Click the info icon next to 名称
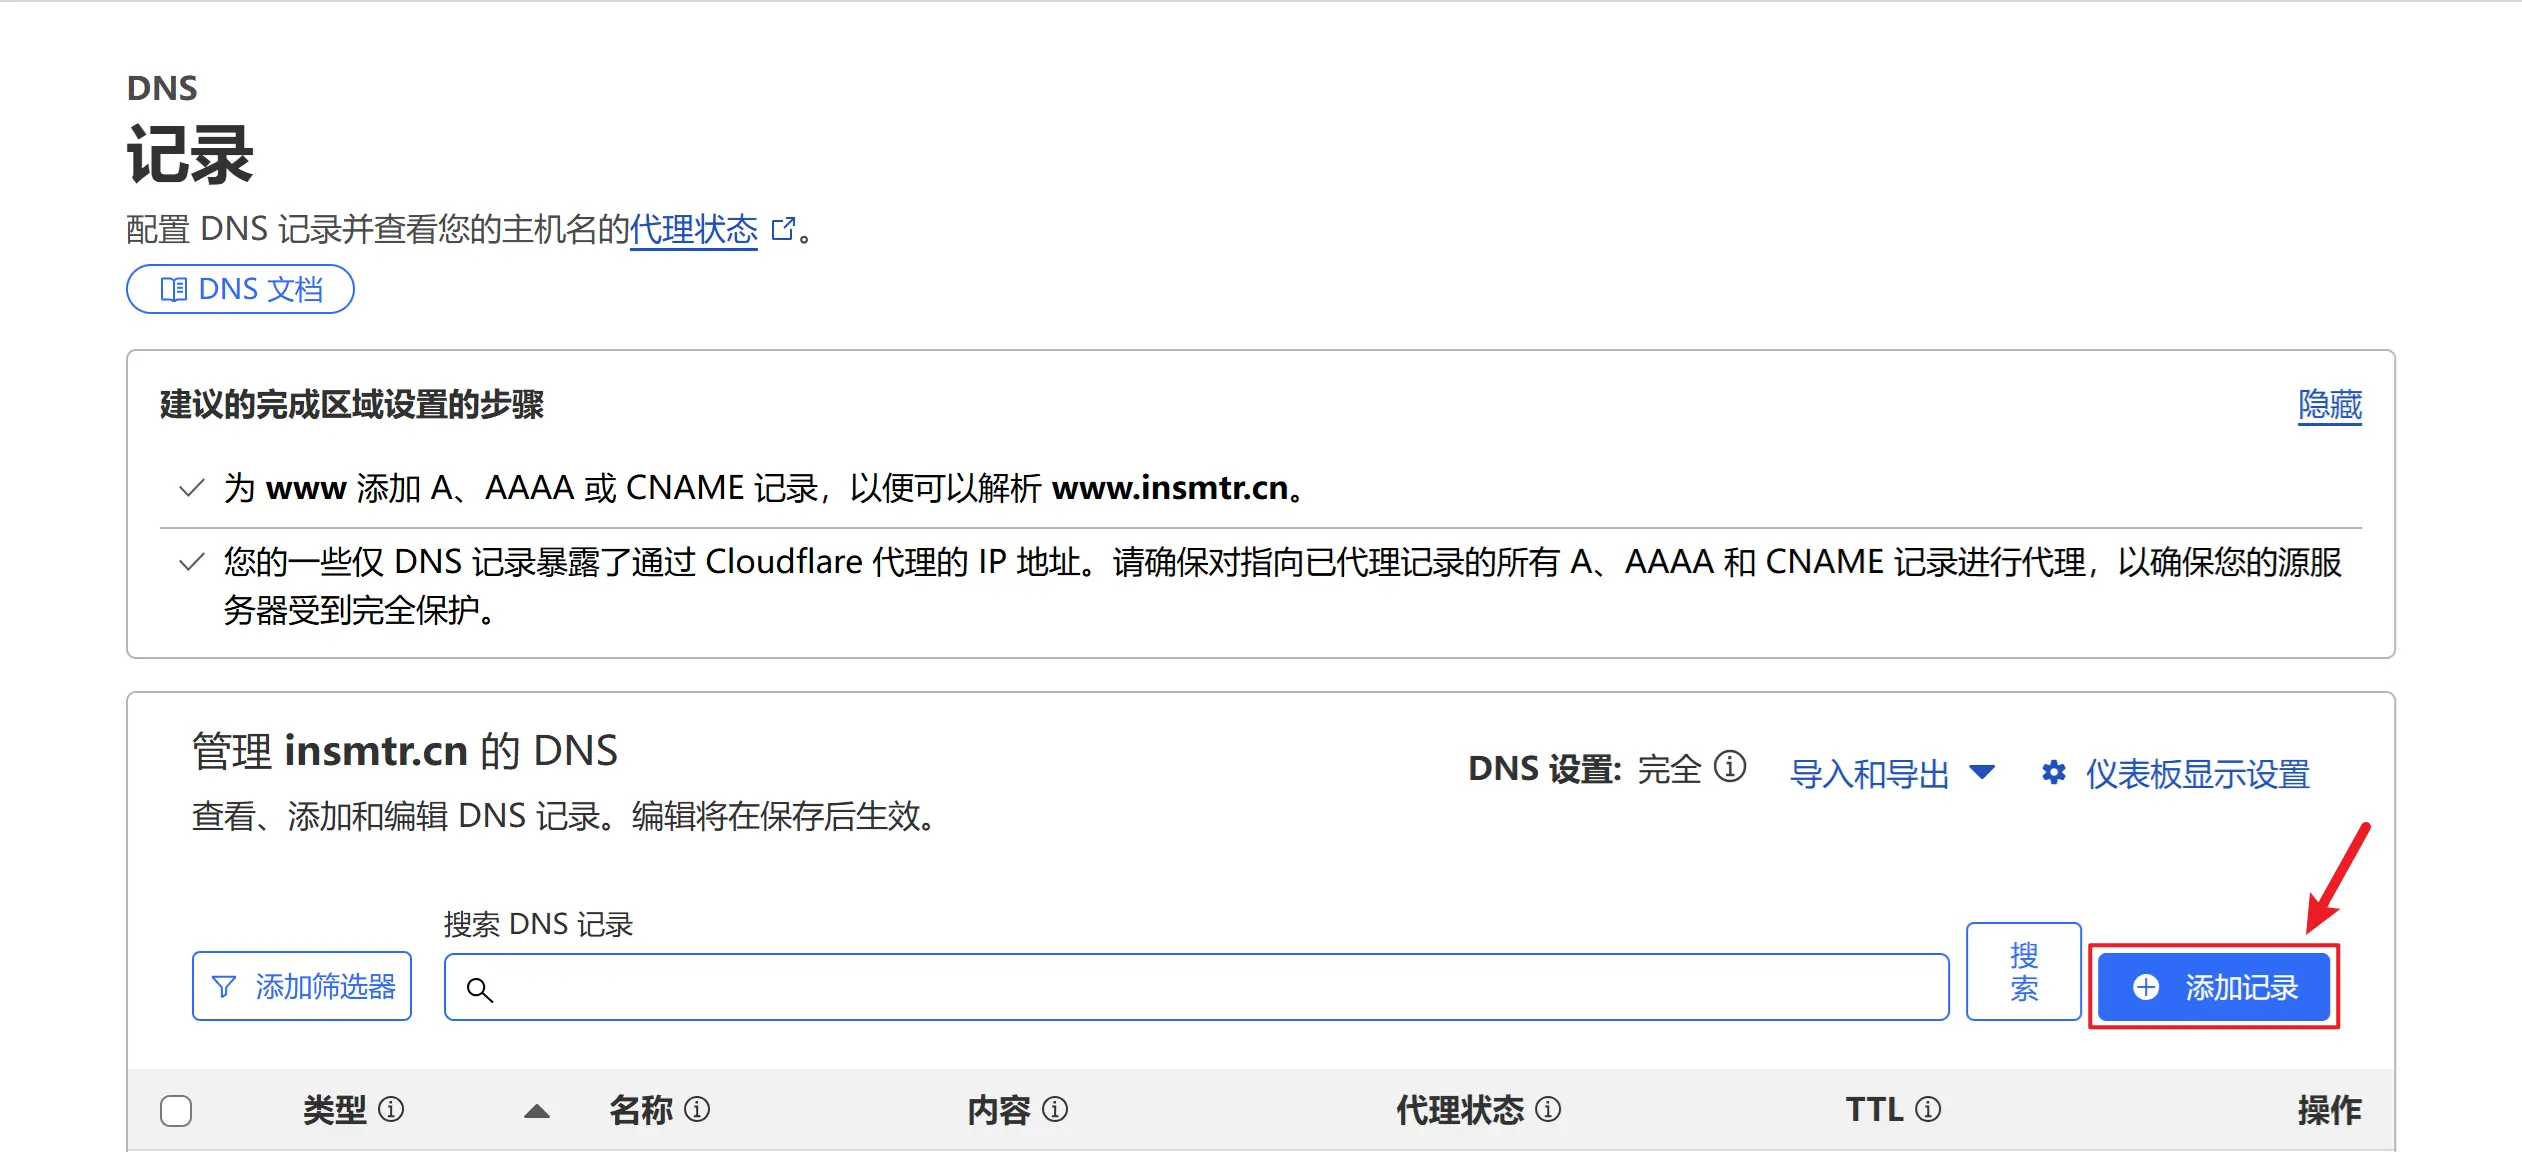Viewport: 2522px width, 1152px height. coord(697,1109)
